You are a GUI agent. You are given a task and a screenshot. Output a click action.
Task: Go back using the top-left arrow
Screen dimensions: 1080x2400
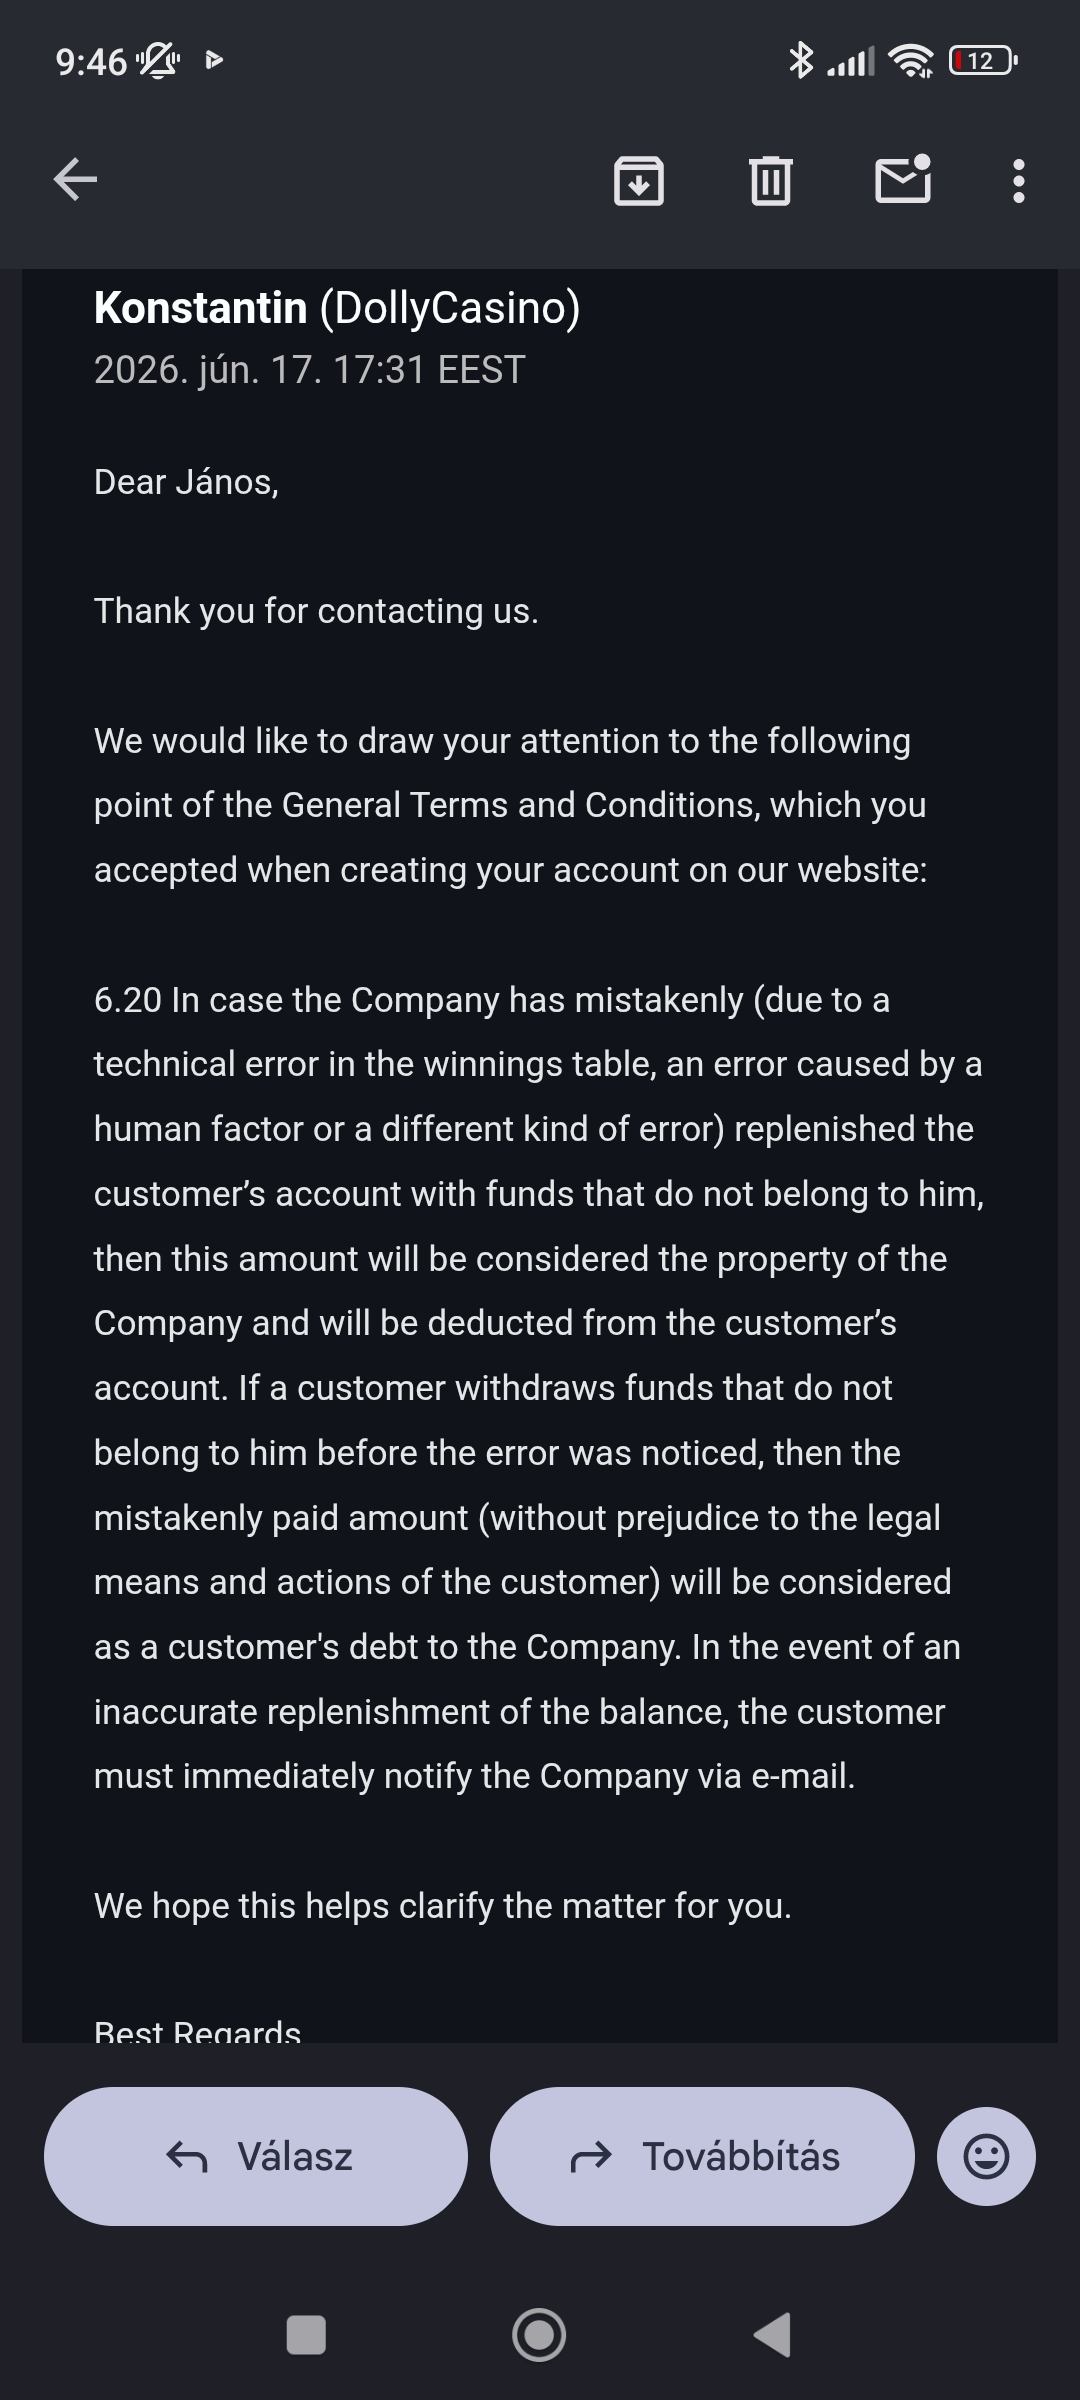[75, 180]
